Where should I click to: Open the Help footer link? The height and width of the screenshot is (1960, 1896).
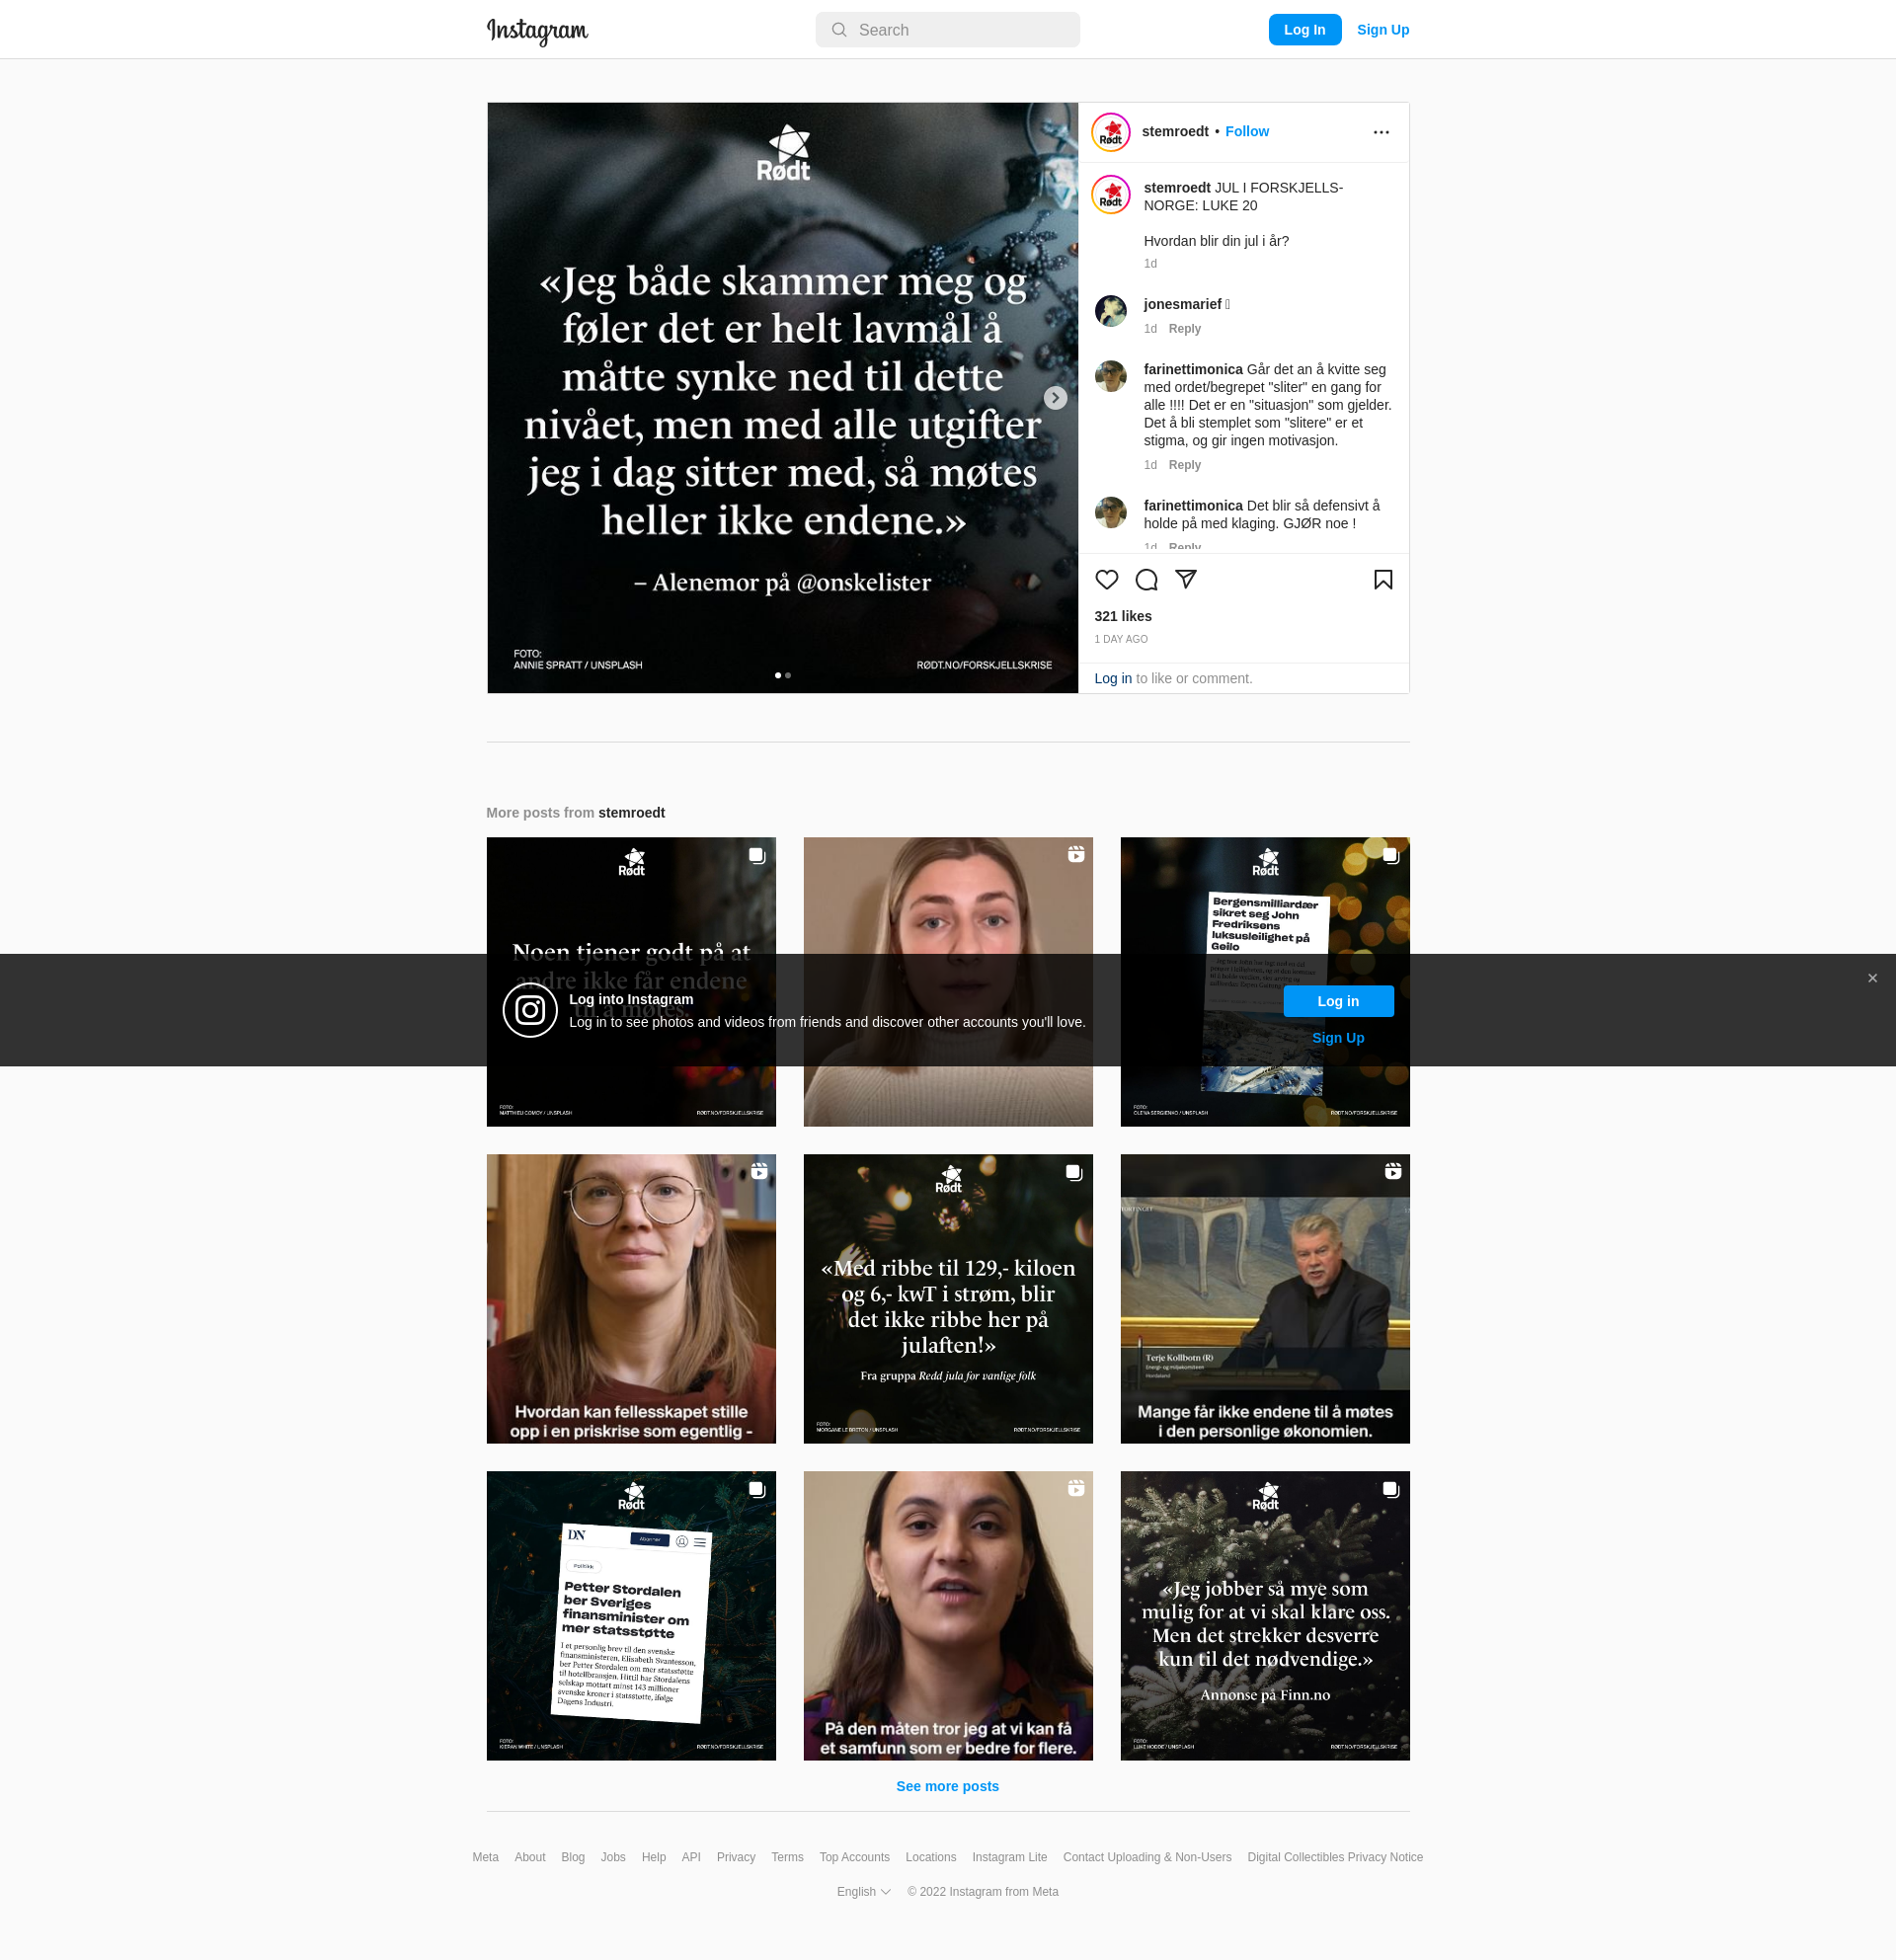(x=654, y=1857)
